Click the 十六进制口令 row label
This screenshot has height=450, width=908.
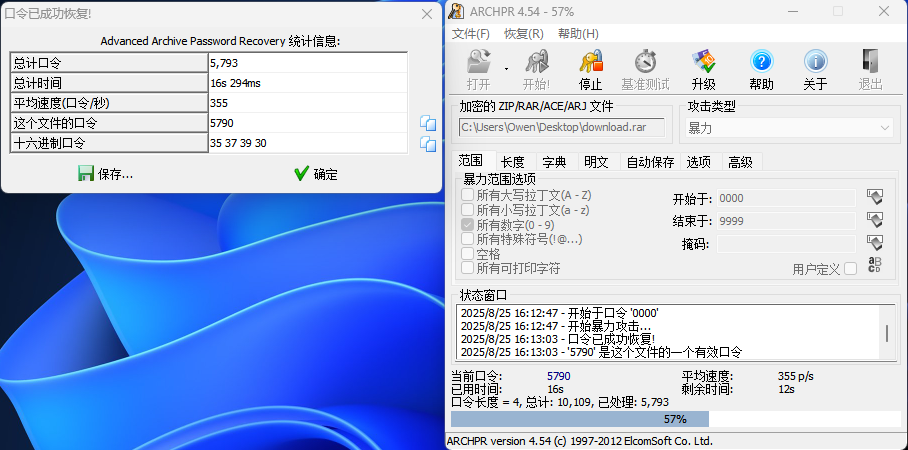point(109,143)
